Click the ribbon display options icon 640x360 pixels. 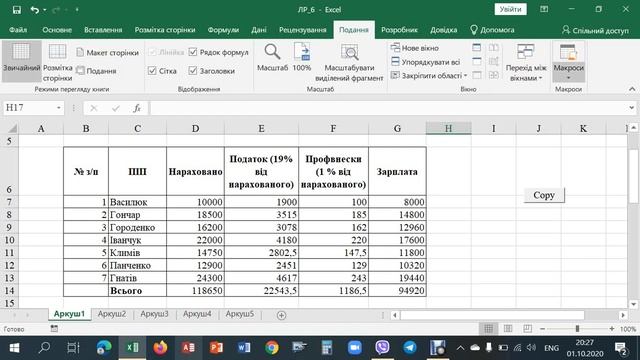pyautogui.click(x=544, y=9)
